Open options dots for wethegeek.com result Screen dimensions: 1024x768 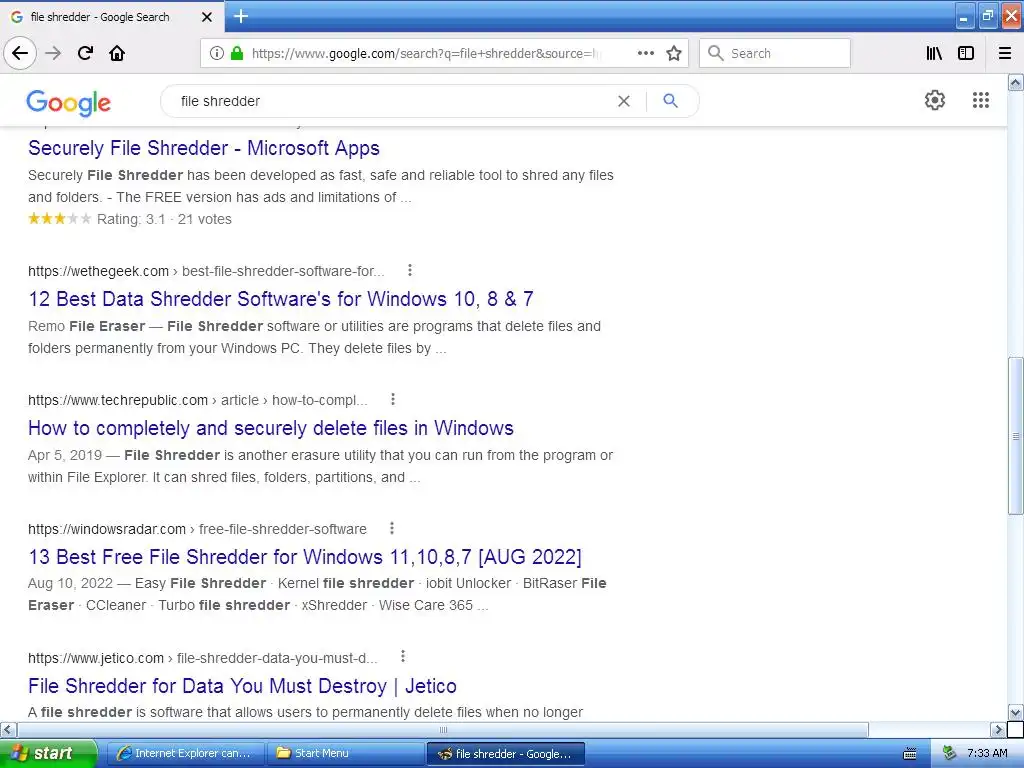[x=409, y=270]
